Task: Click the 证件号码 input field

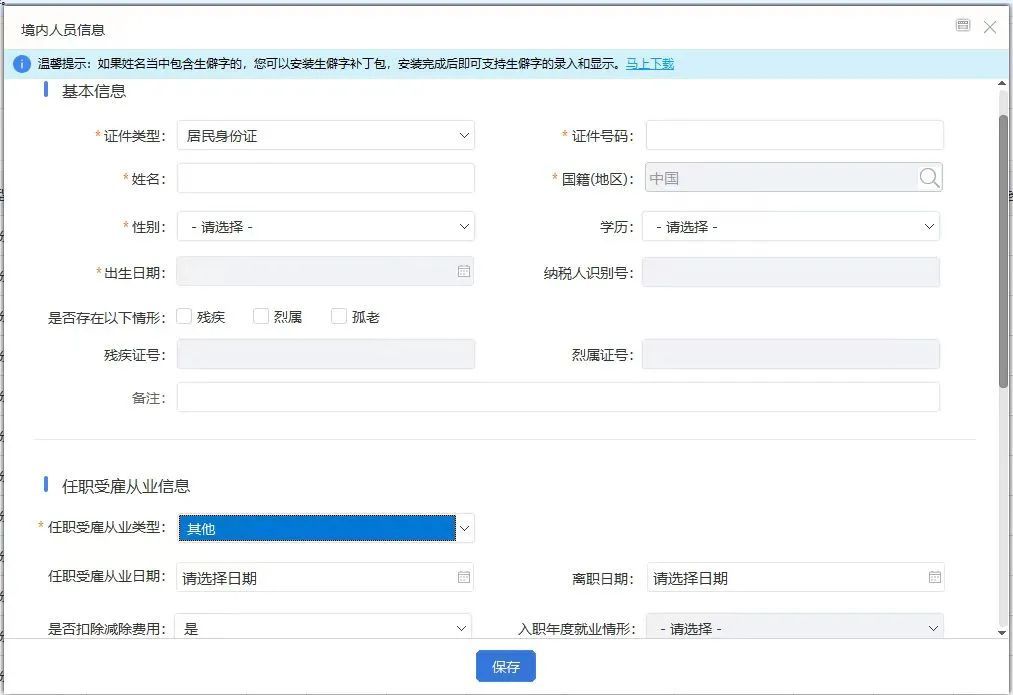Action: coord(795,136)
